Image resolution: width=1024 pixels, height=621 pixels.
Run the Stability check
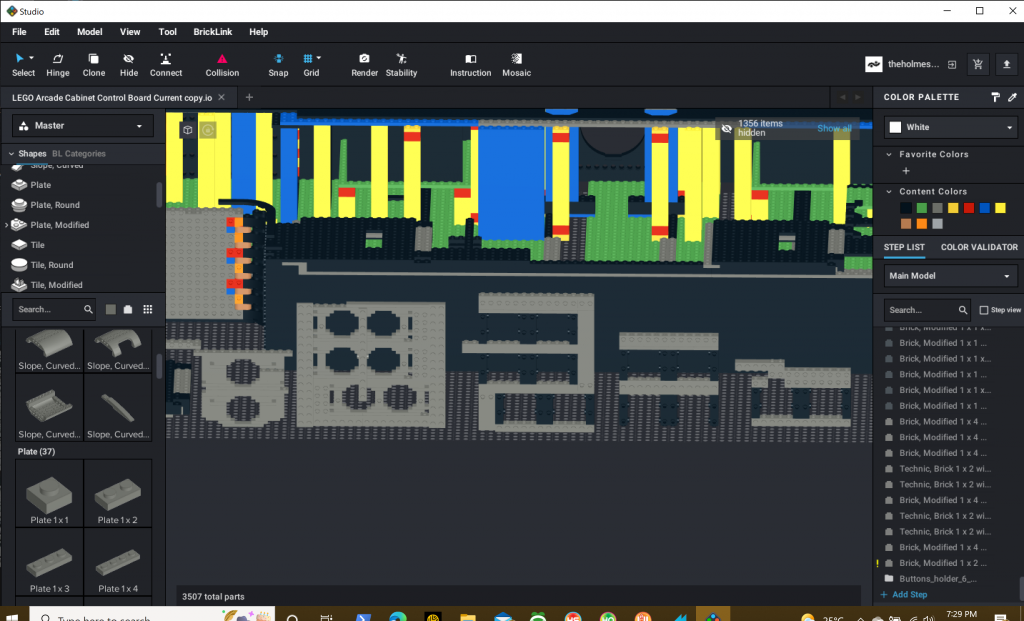pyautogui.click(x=401, y=63)
